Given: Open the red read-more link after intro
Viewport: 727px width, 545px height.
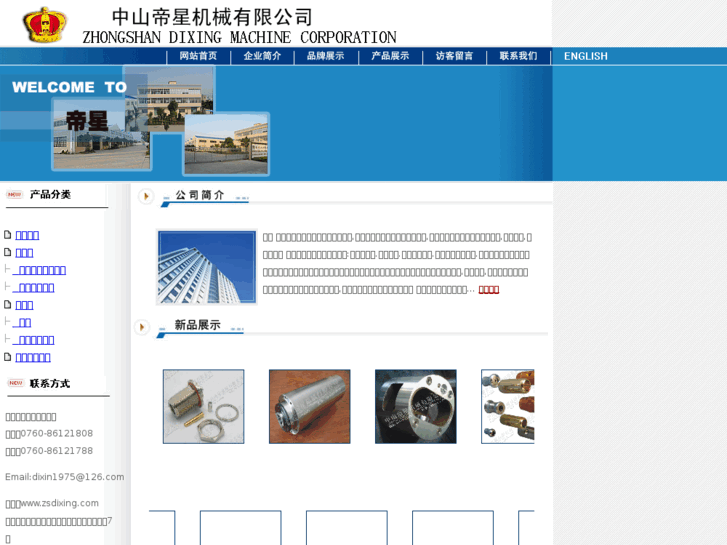Looking at the screenshot, I should [x=489, y=290].
